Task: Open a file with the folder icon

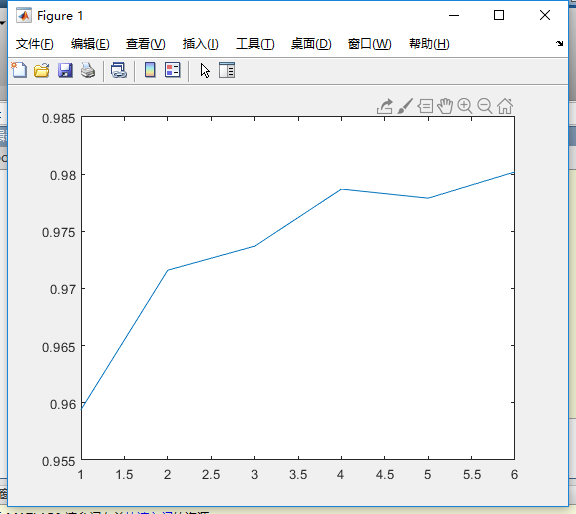Action: [42, 70]
